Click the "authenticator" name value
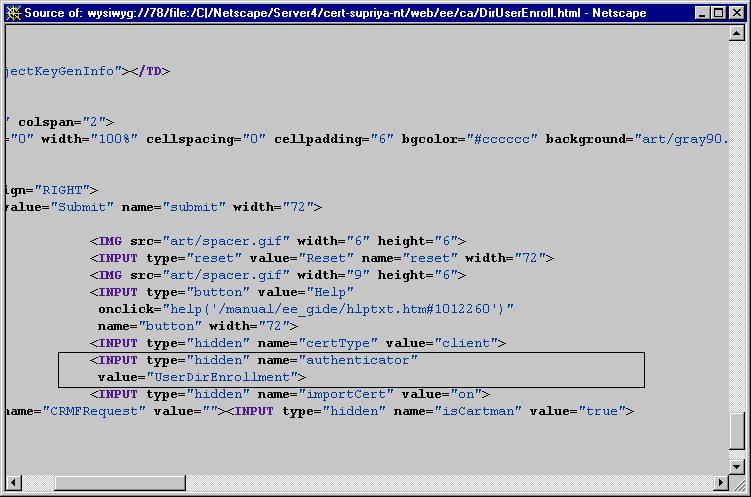Image resolution: width=751 pixels, height=497 pixels. [x=358, y=360]
